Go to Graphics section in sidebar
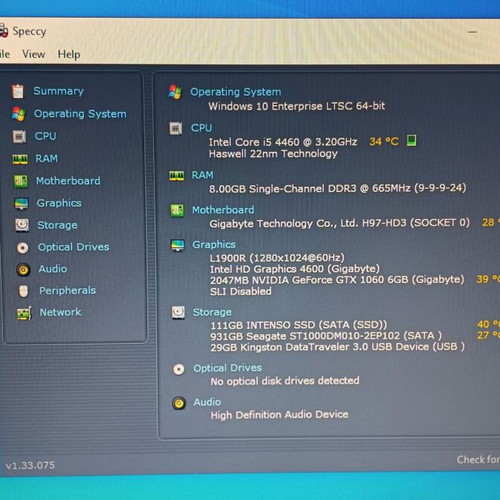500x500 pixels. point(59,203)
